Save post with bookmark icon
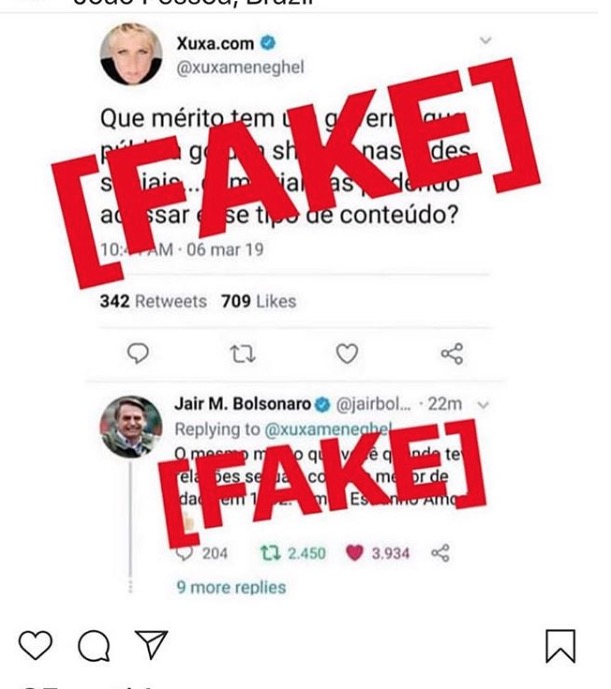 pyautogui.click(x=560, y=646)
